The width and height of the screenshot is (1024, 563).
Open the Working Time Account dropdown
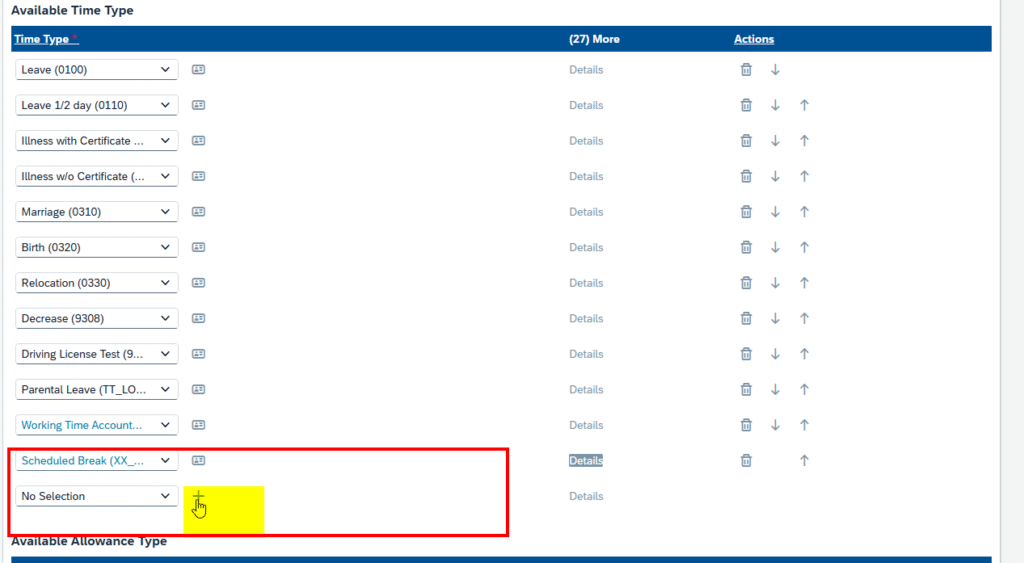tap(97, 425)
